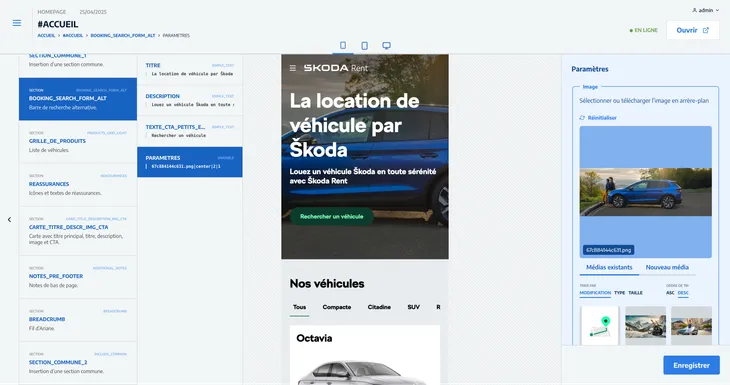
Task: Click selected background image of blue car
Action: 645,192
